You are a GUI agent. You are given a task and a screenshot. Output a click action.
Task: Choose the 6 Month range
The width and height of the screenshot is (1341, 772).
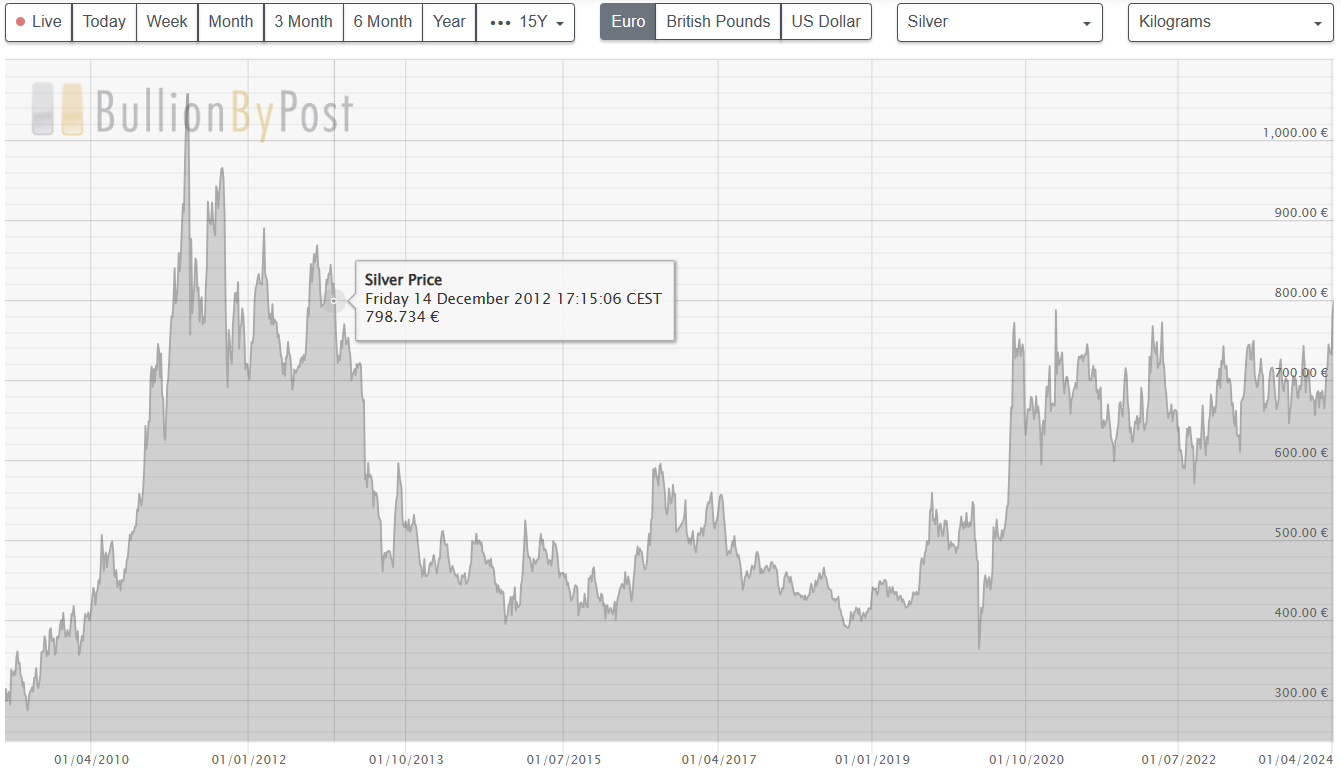[x=382, y=22]
